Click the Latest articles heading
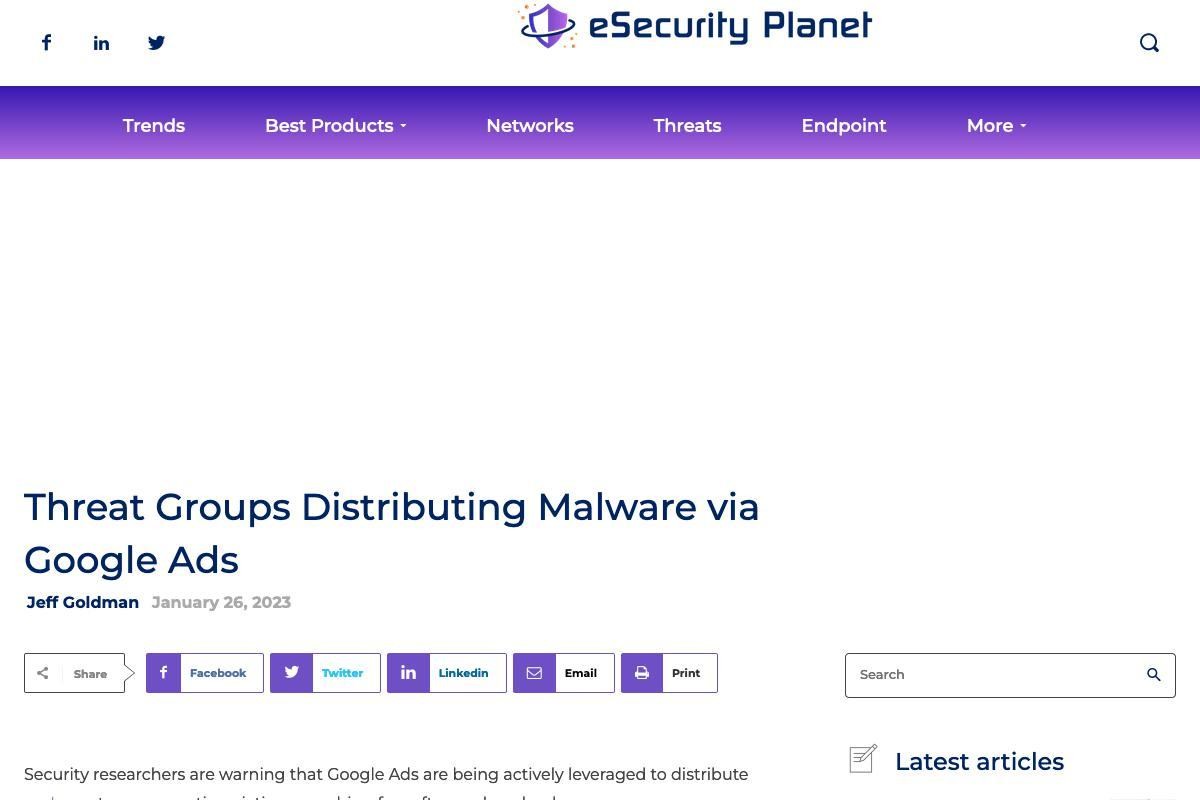Image resolution: width=1200 pixels, height=800 pixels. pos(979,761)
